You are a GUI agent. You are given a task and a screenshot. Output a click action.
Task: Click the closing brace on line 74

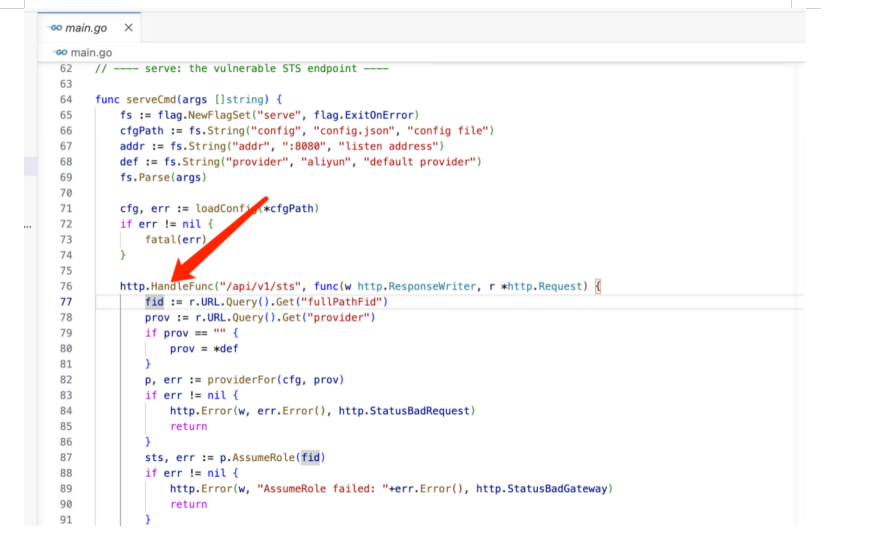[123, 255]
